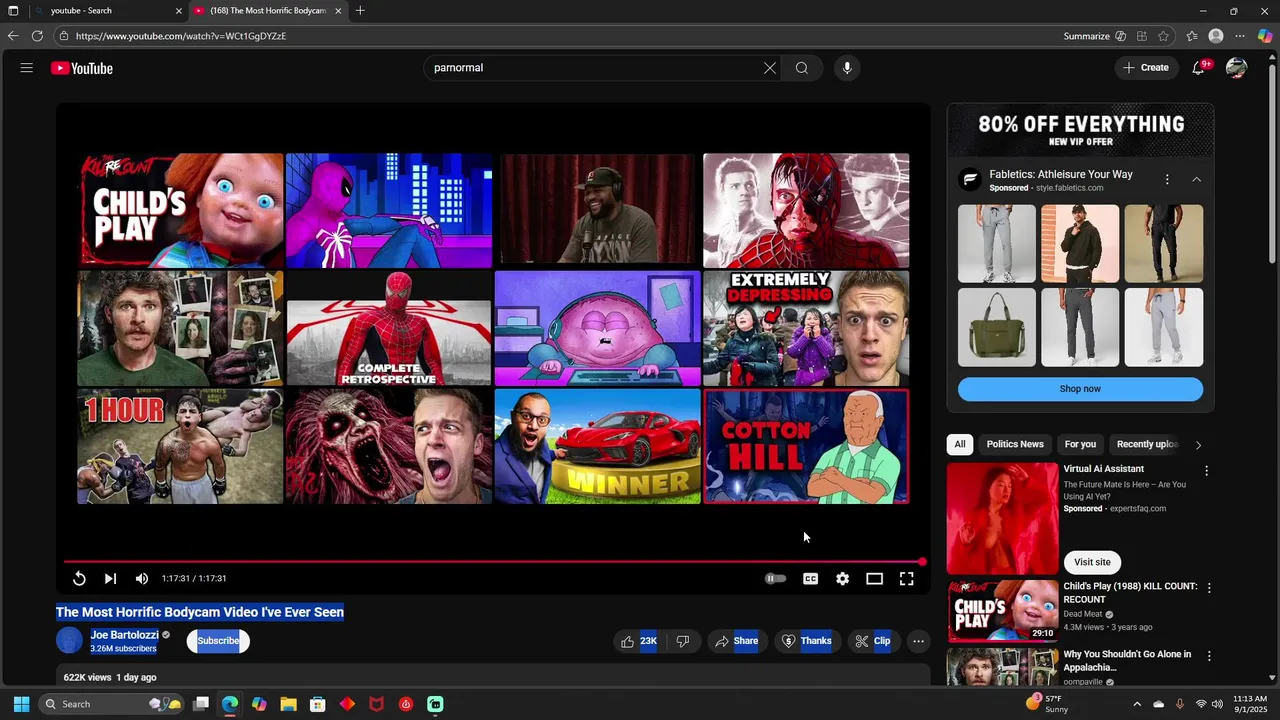Click the video progress bar

click(x=493, y=562)
